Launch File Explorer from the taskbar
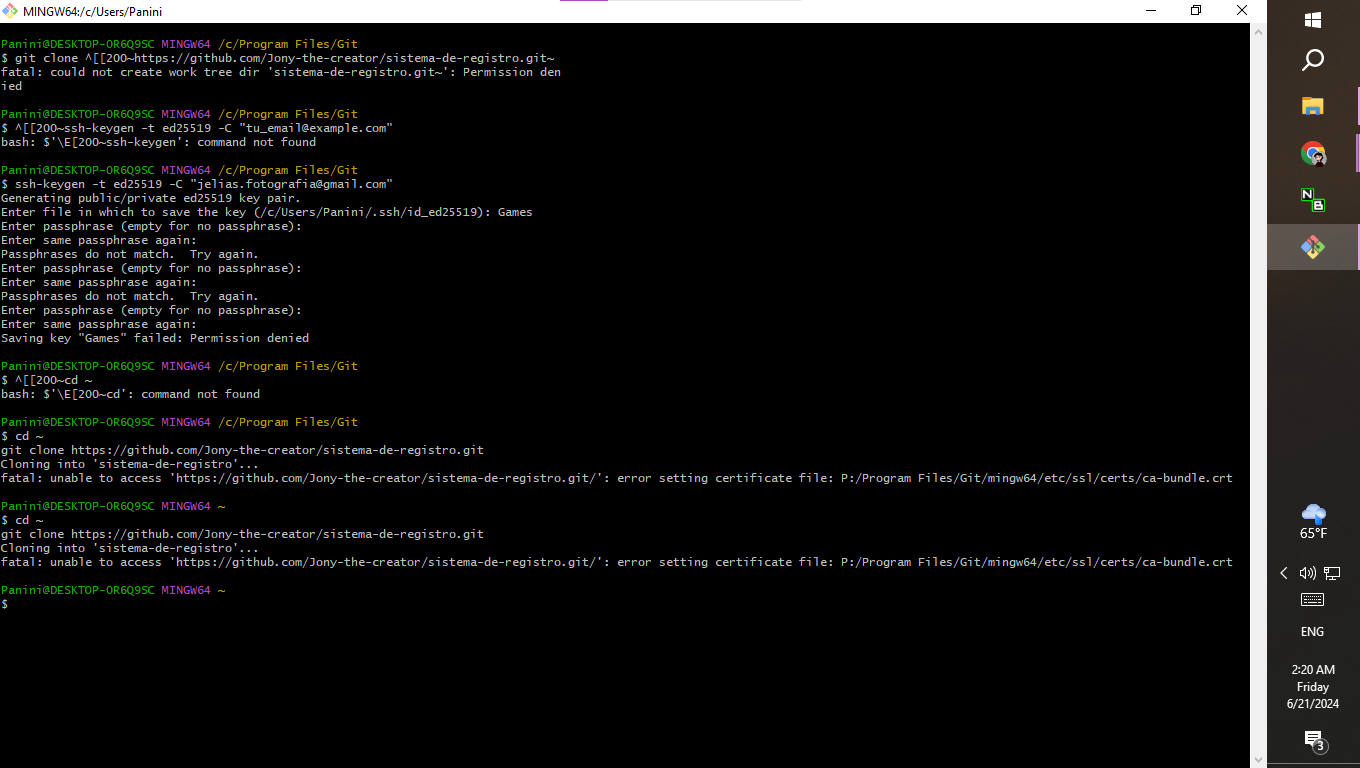Screen dimensions: 1360x768 [x=1313, y=107]
